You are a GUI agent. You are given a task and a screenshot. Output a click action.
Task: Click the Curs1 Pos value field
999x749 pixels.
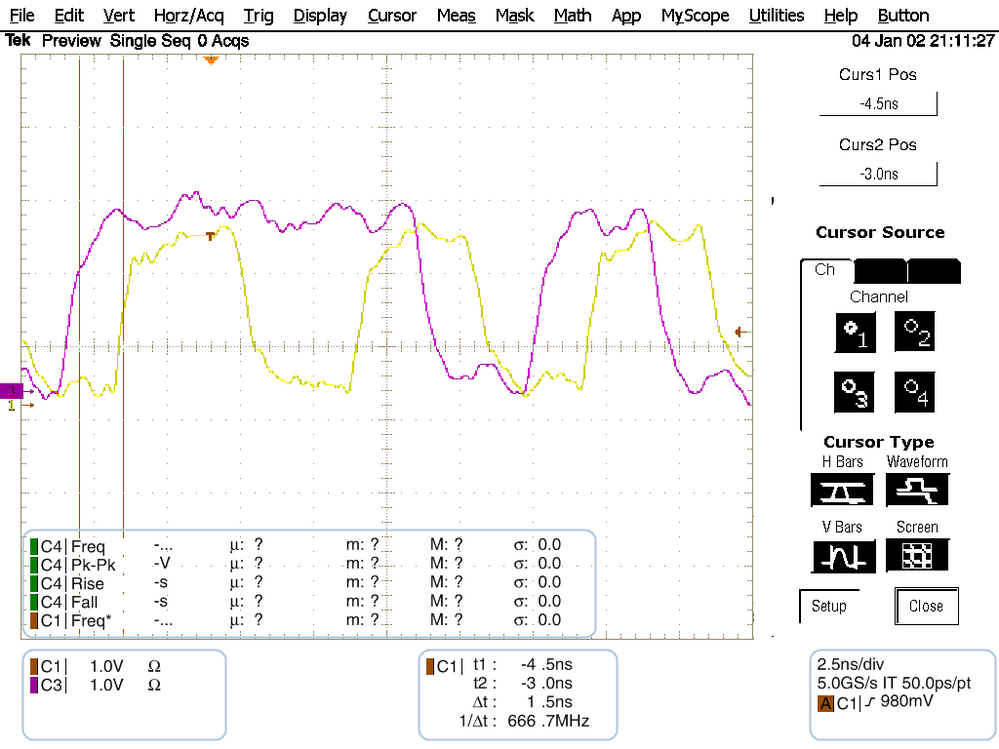878,104
